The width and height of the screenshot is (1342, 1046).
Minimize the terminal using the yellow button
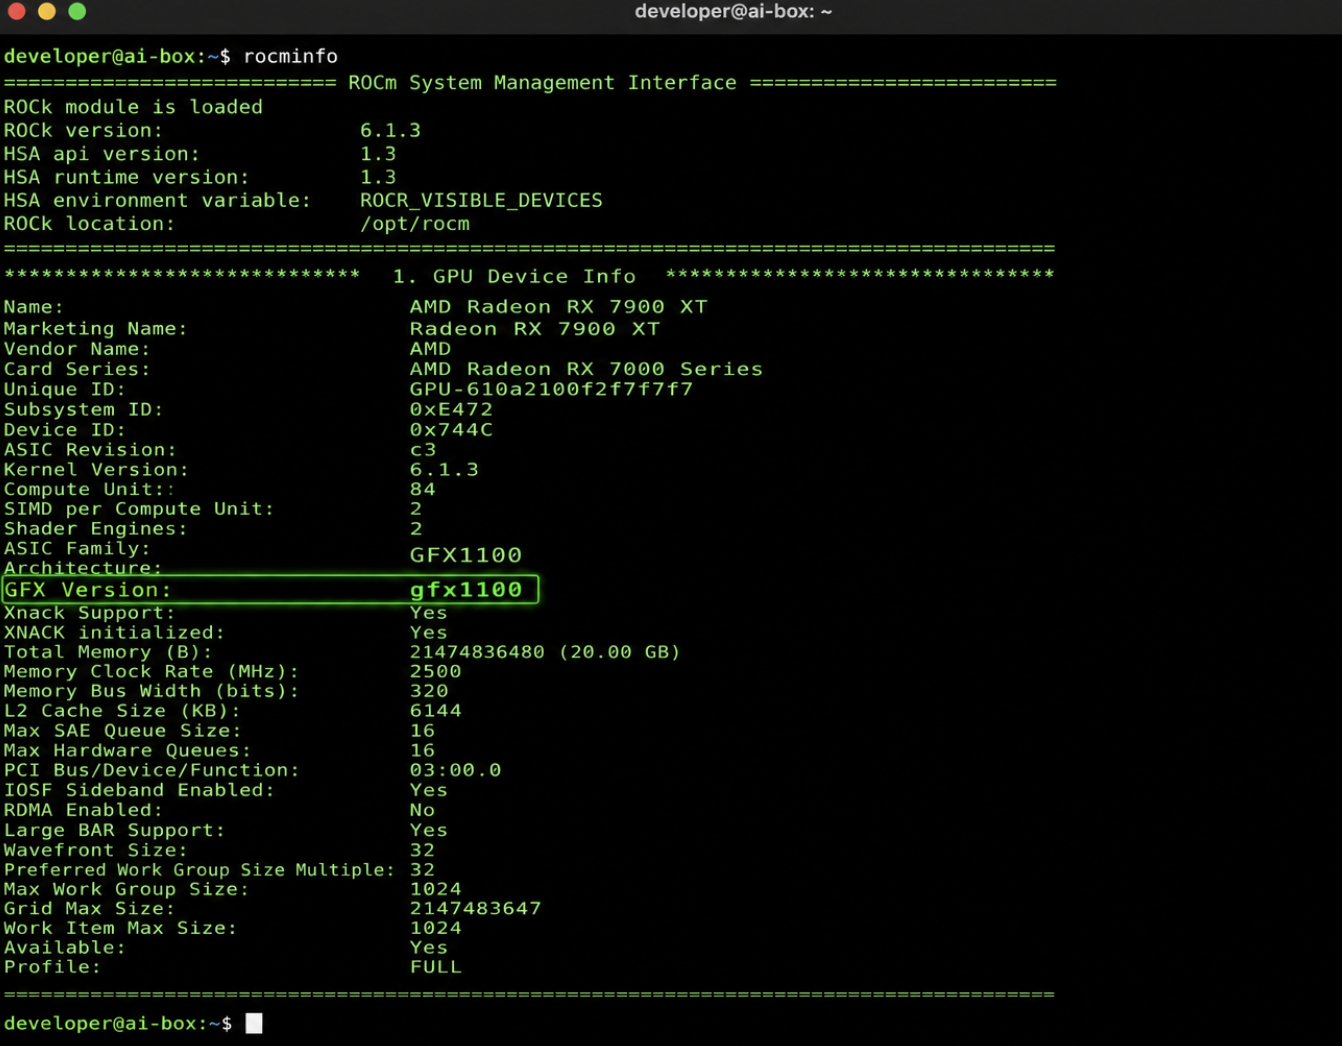(47, 11)
